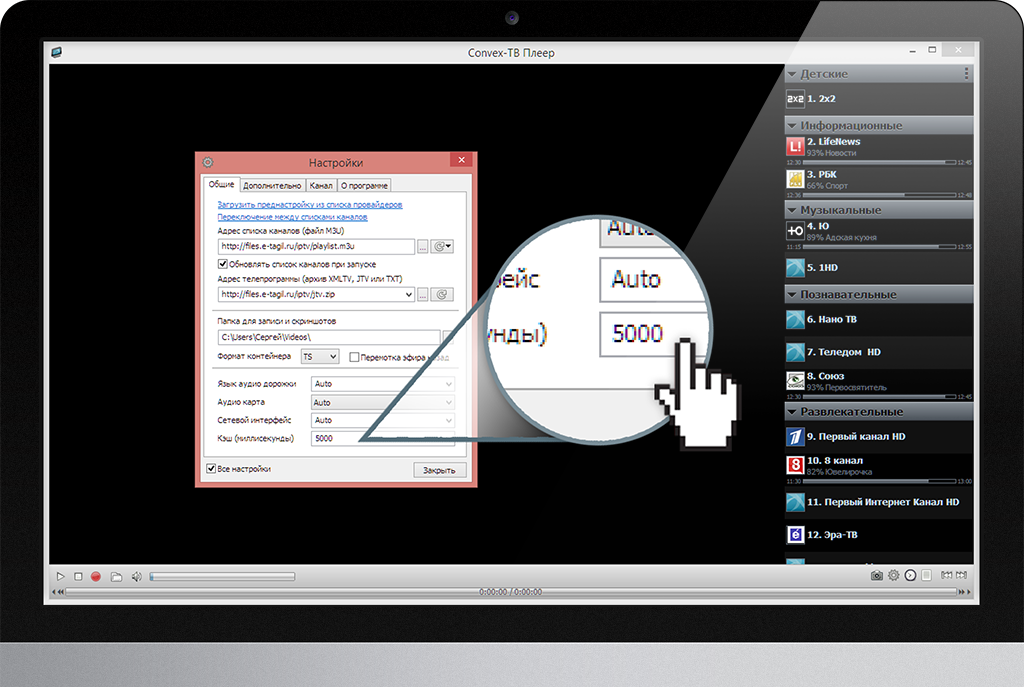This screenshot has width=1024, height=687.
Task: Toggle 'Обновлять список каналов при запуске' checkbox
Action: tap(223, 264)
